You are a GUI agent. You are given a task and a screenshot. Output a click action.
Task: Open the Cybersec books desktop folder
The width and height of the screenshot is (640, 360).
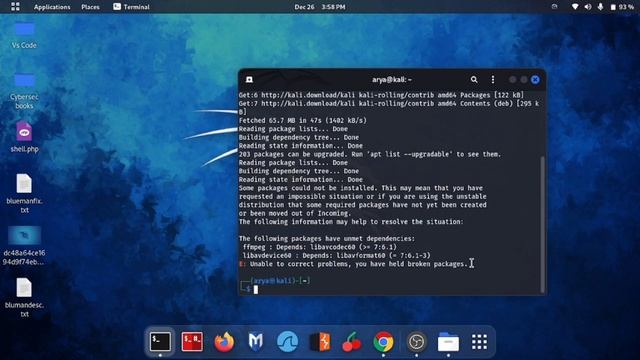[24, 91]
